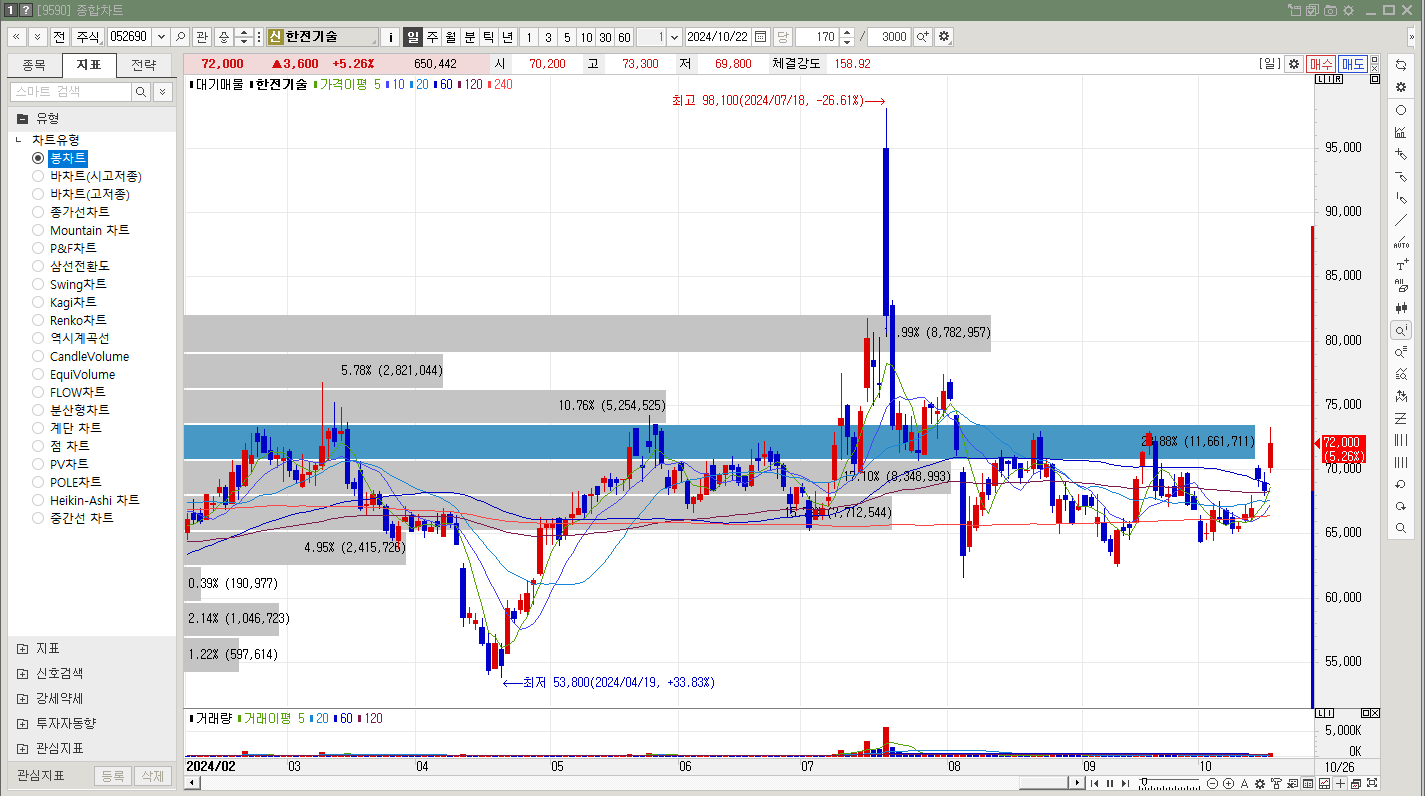This screenshot has height=796, width=1425.
Task: Click the smart search double-chevron expander
Action: (x=162, y=92)
